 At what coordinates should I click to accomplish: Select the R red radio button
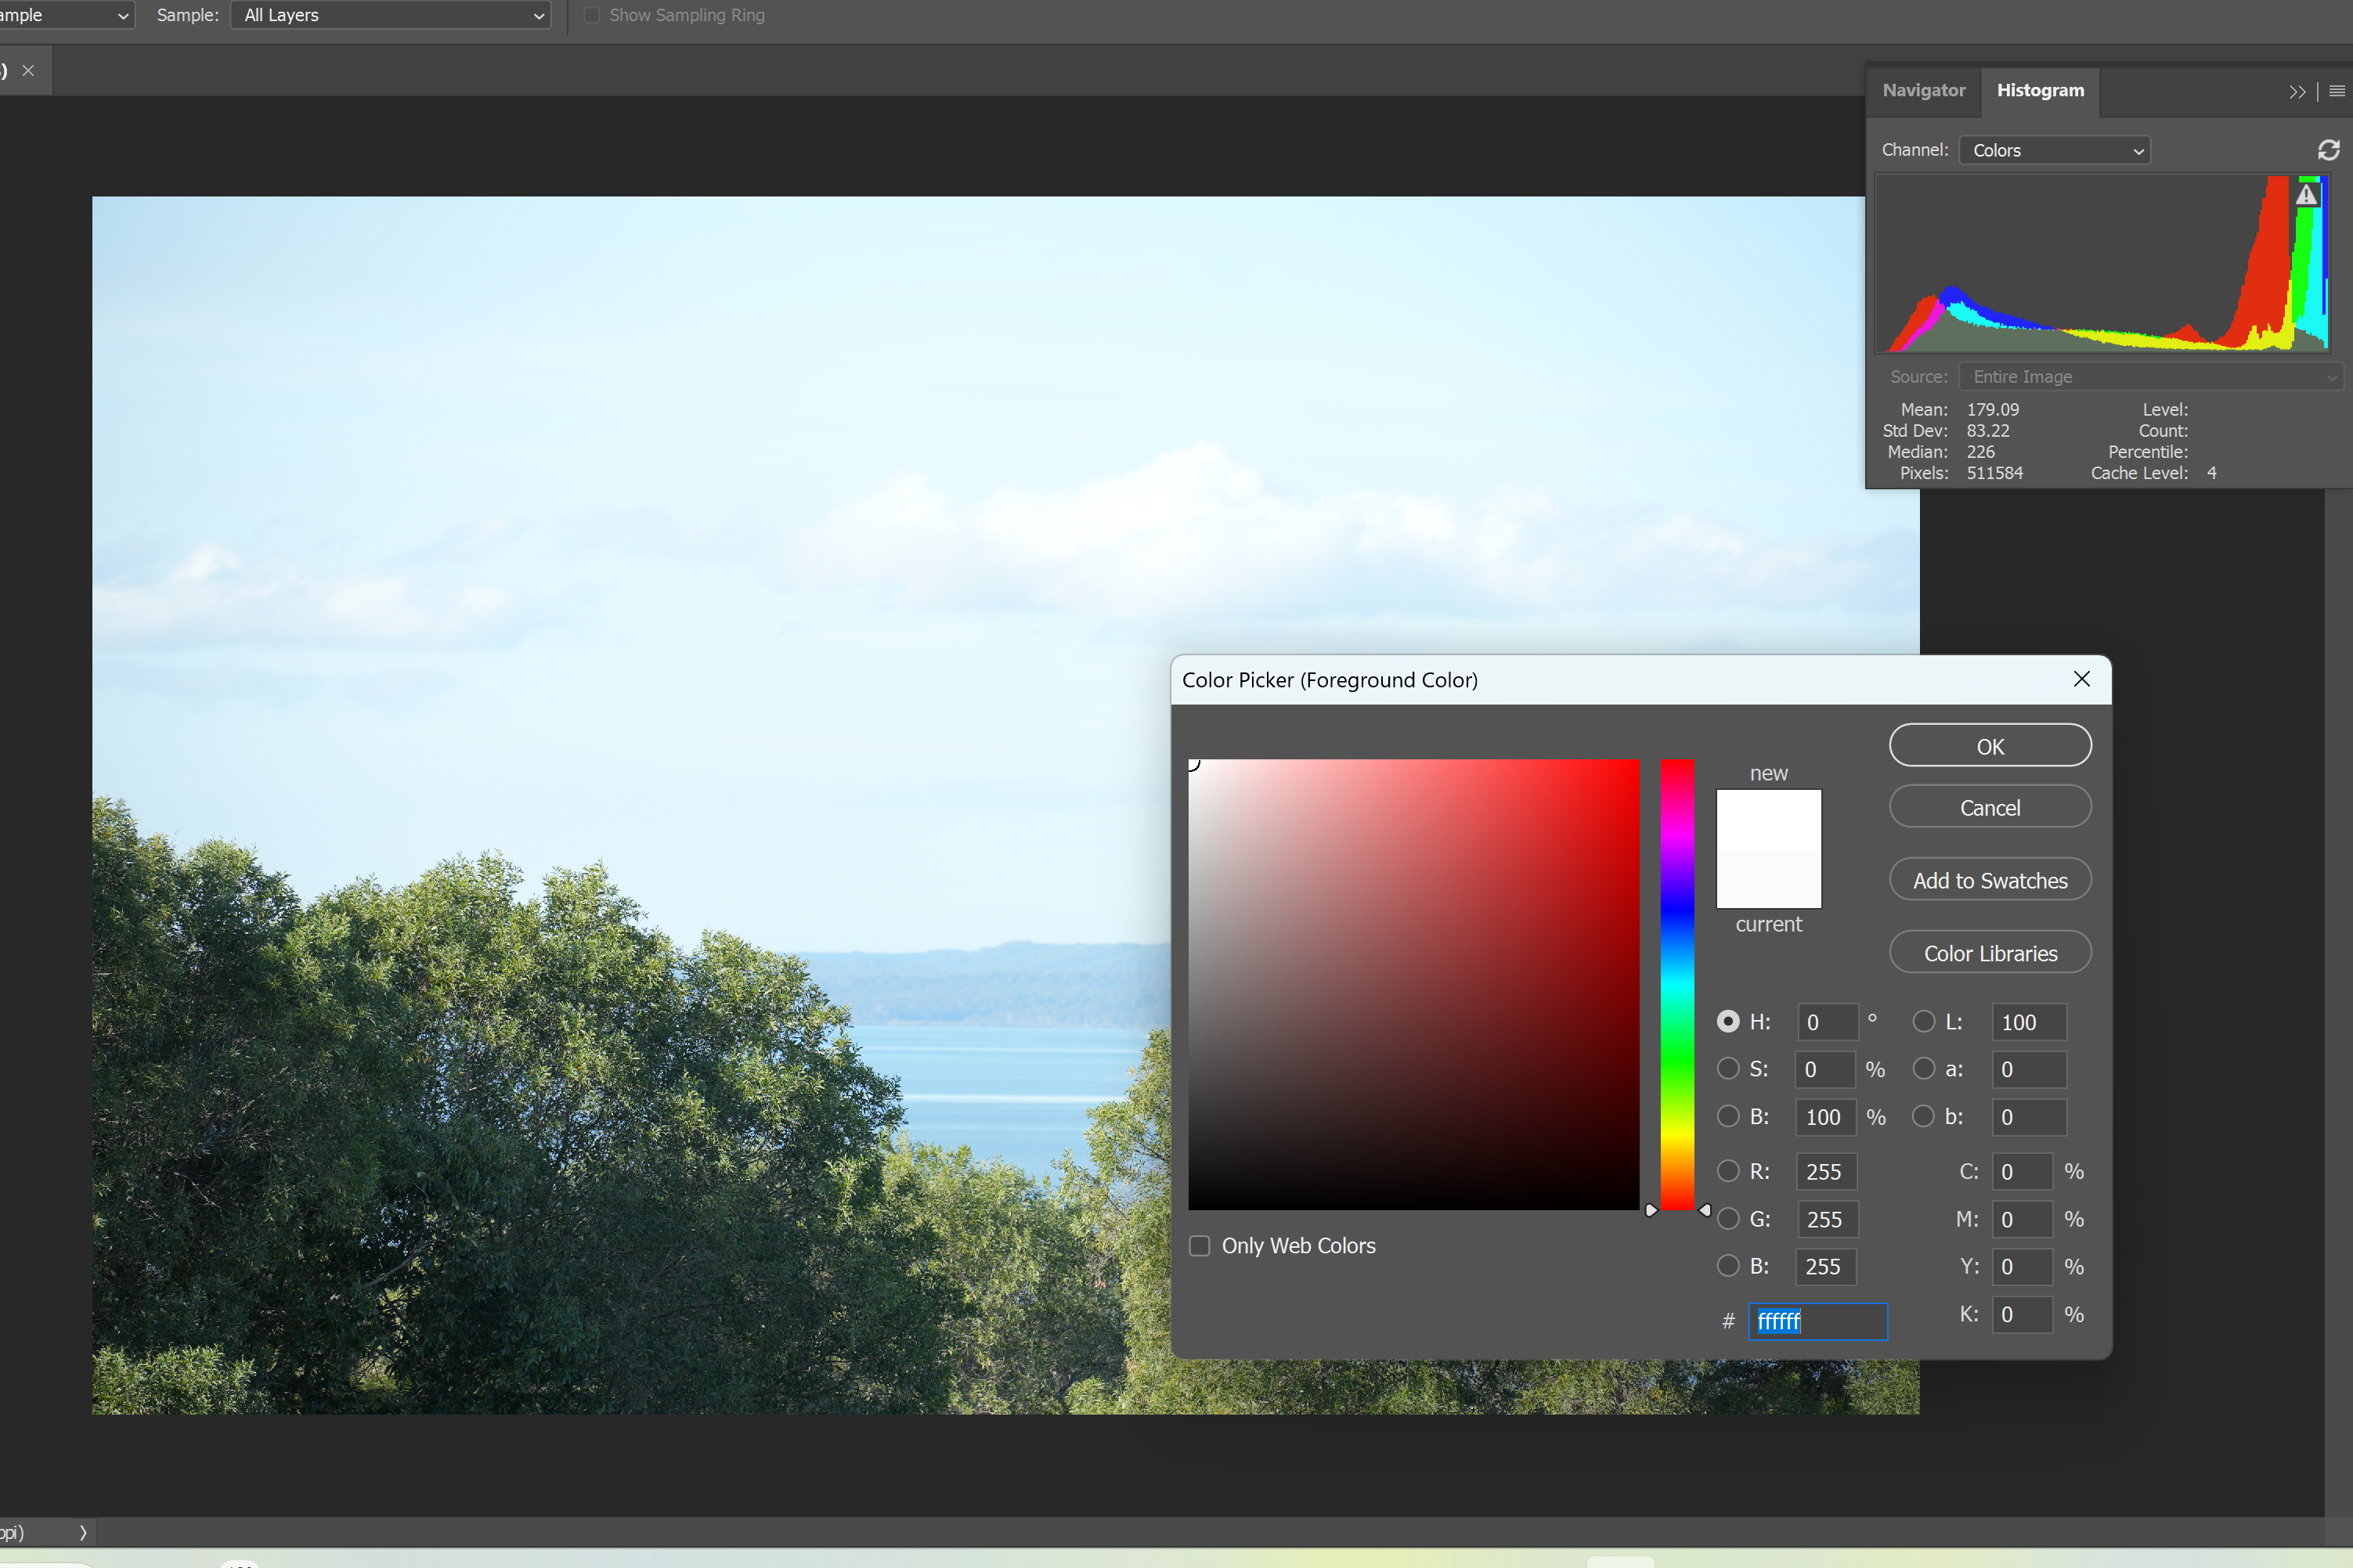point(1728,1171)
